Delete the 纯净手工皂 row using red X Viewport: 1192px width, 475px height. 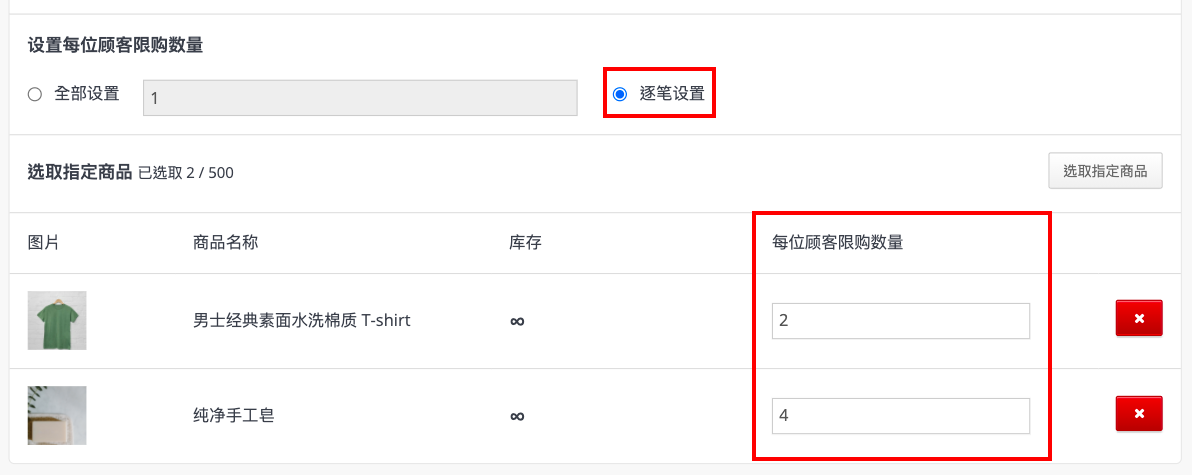(1139, 413)
